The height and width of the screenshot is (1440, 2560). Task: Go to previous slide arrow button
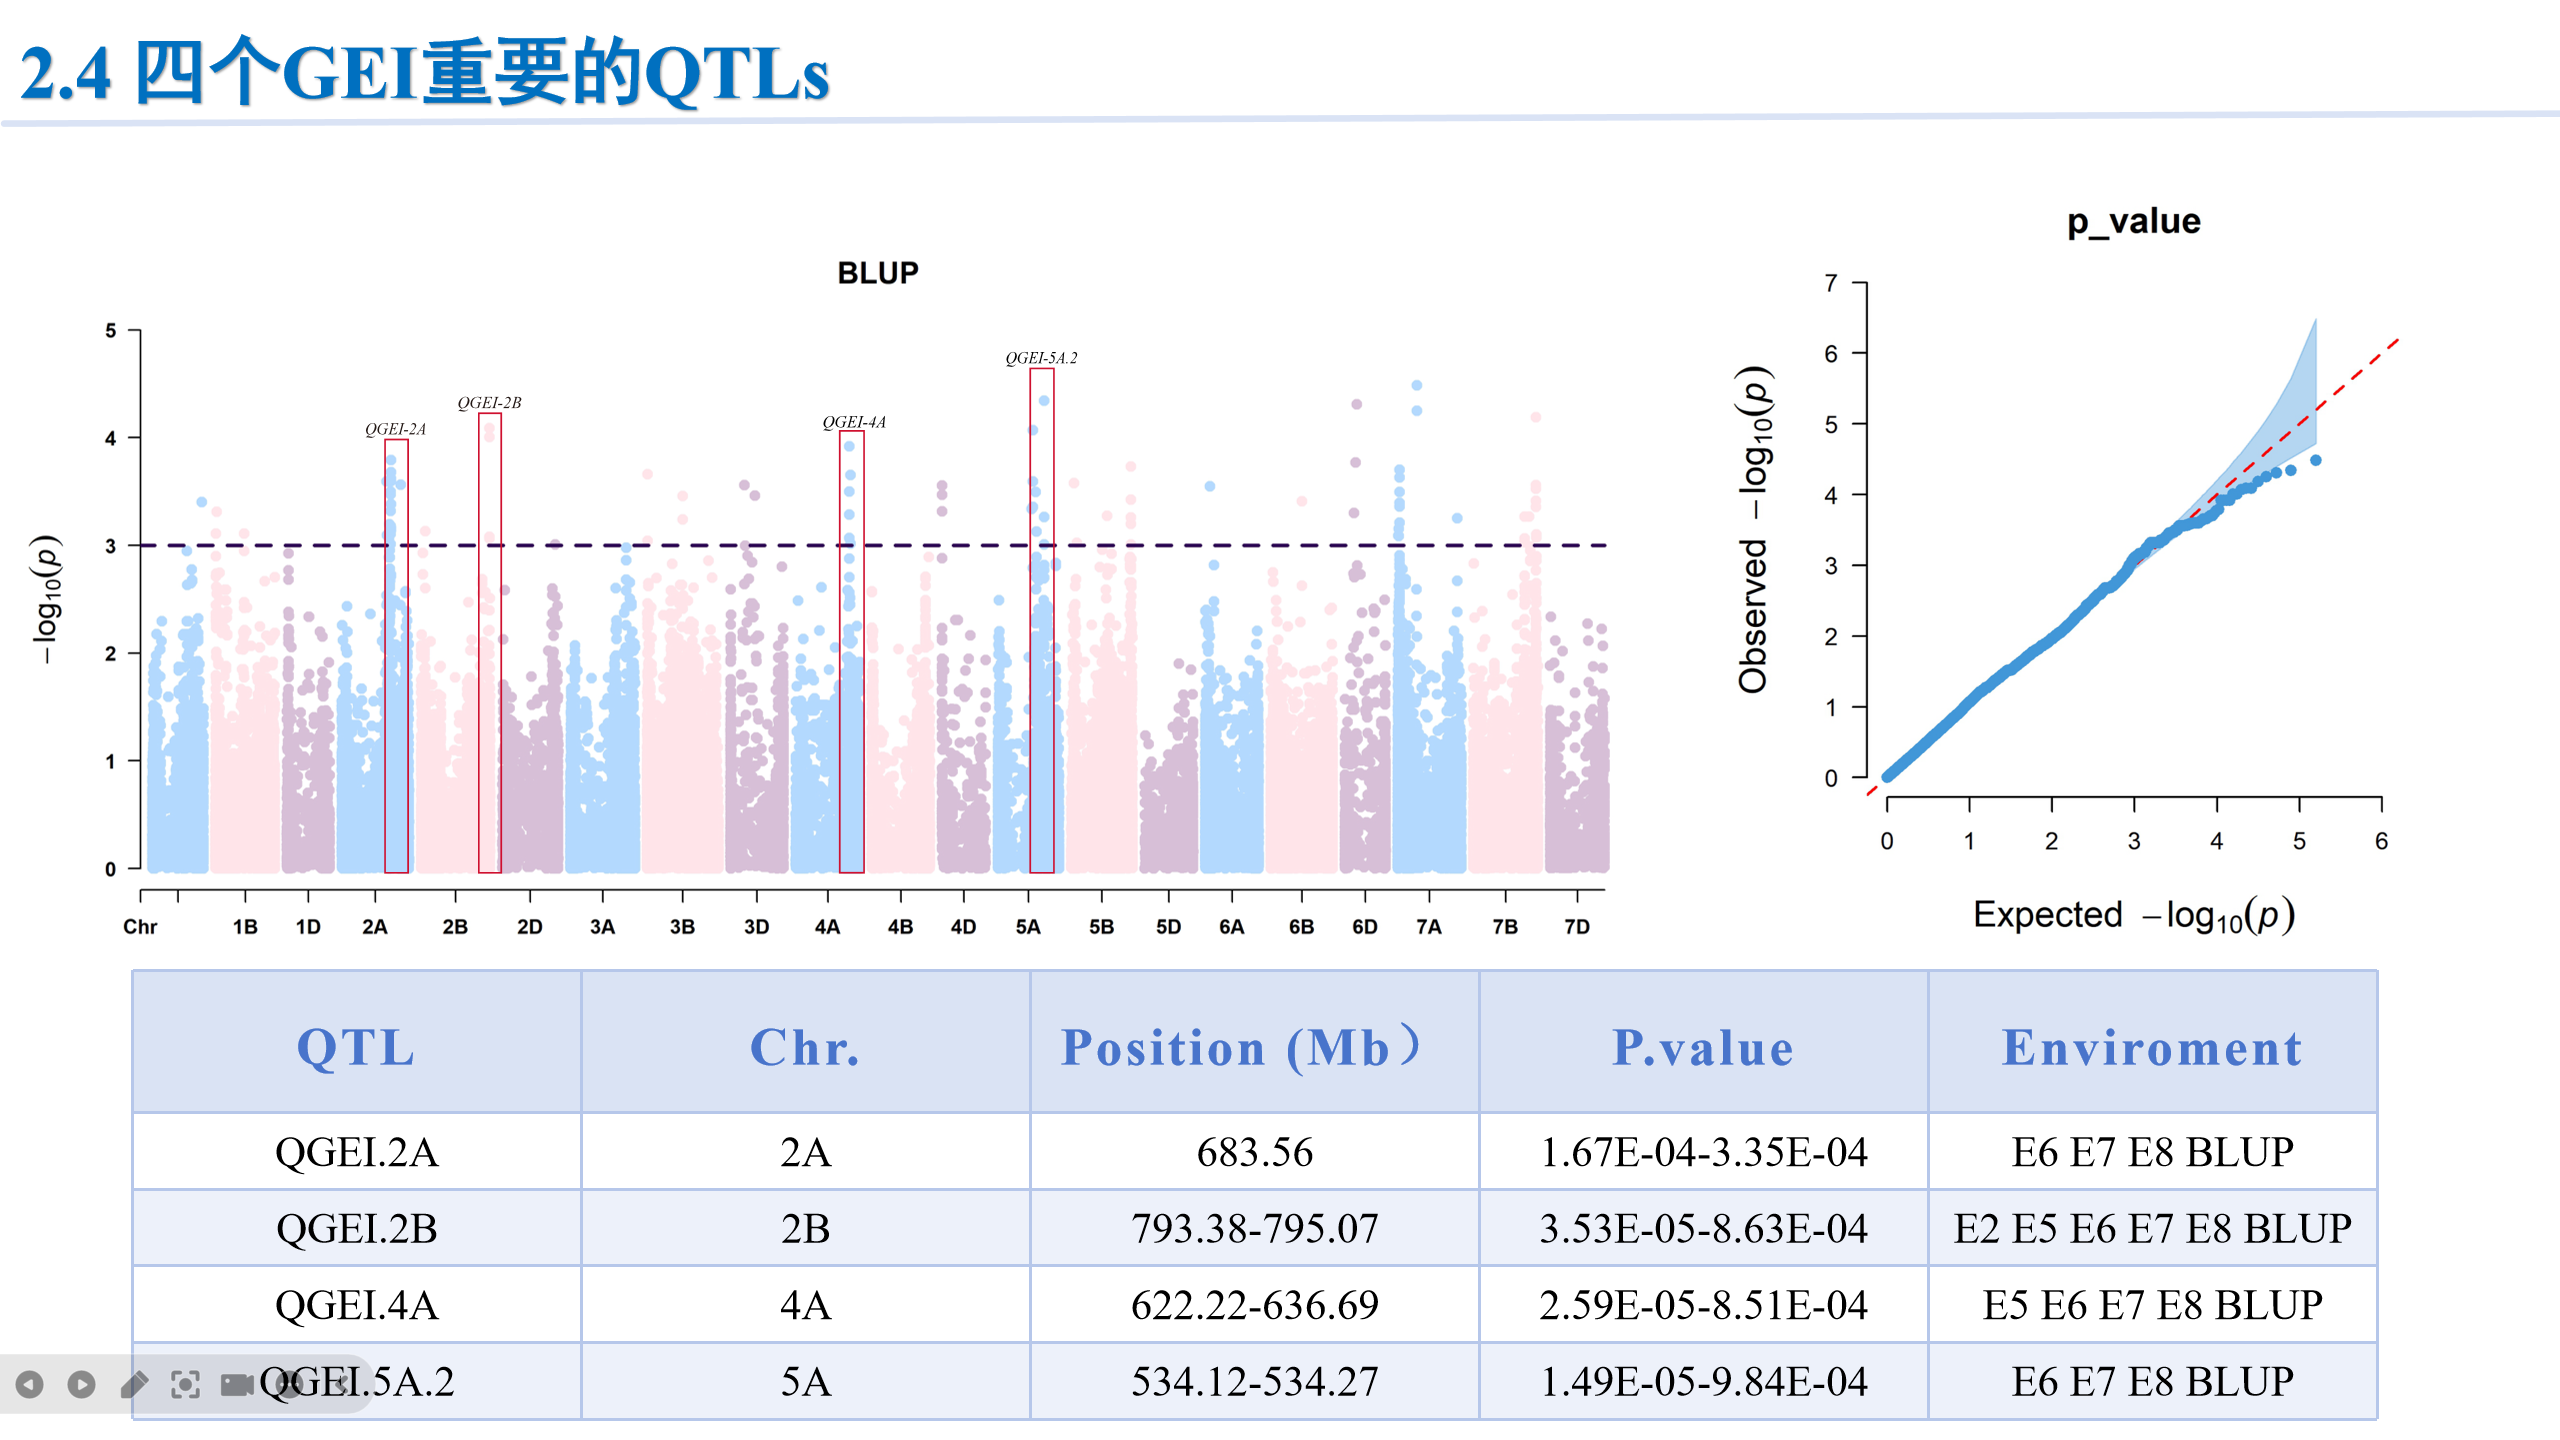[x=30, y=1384]
